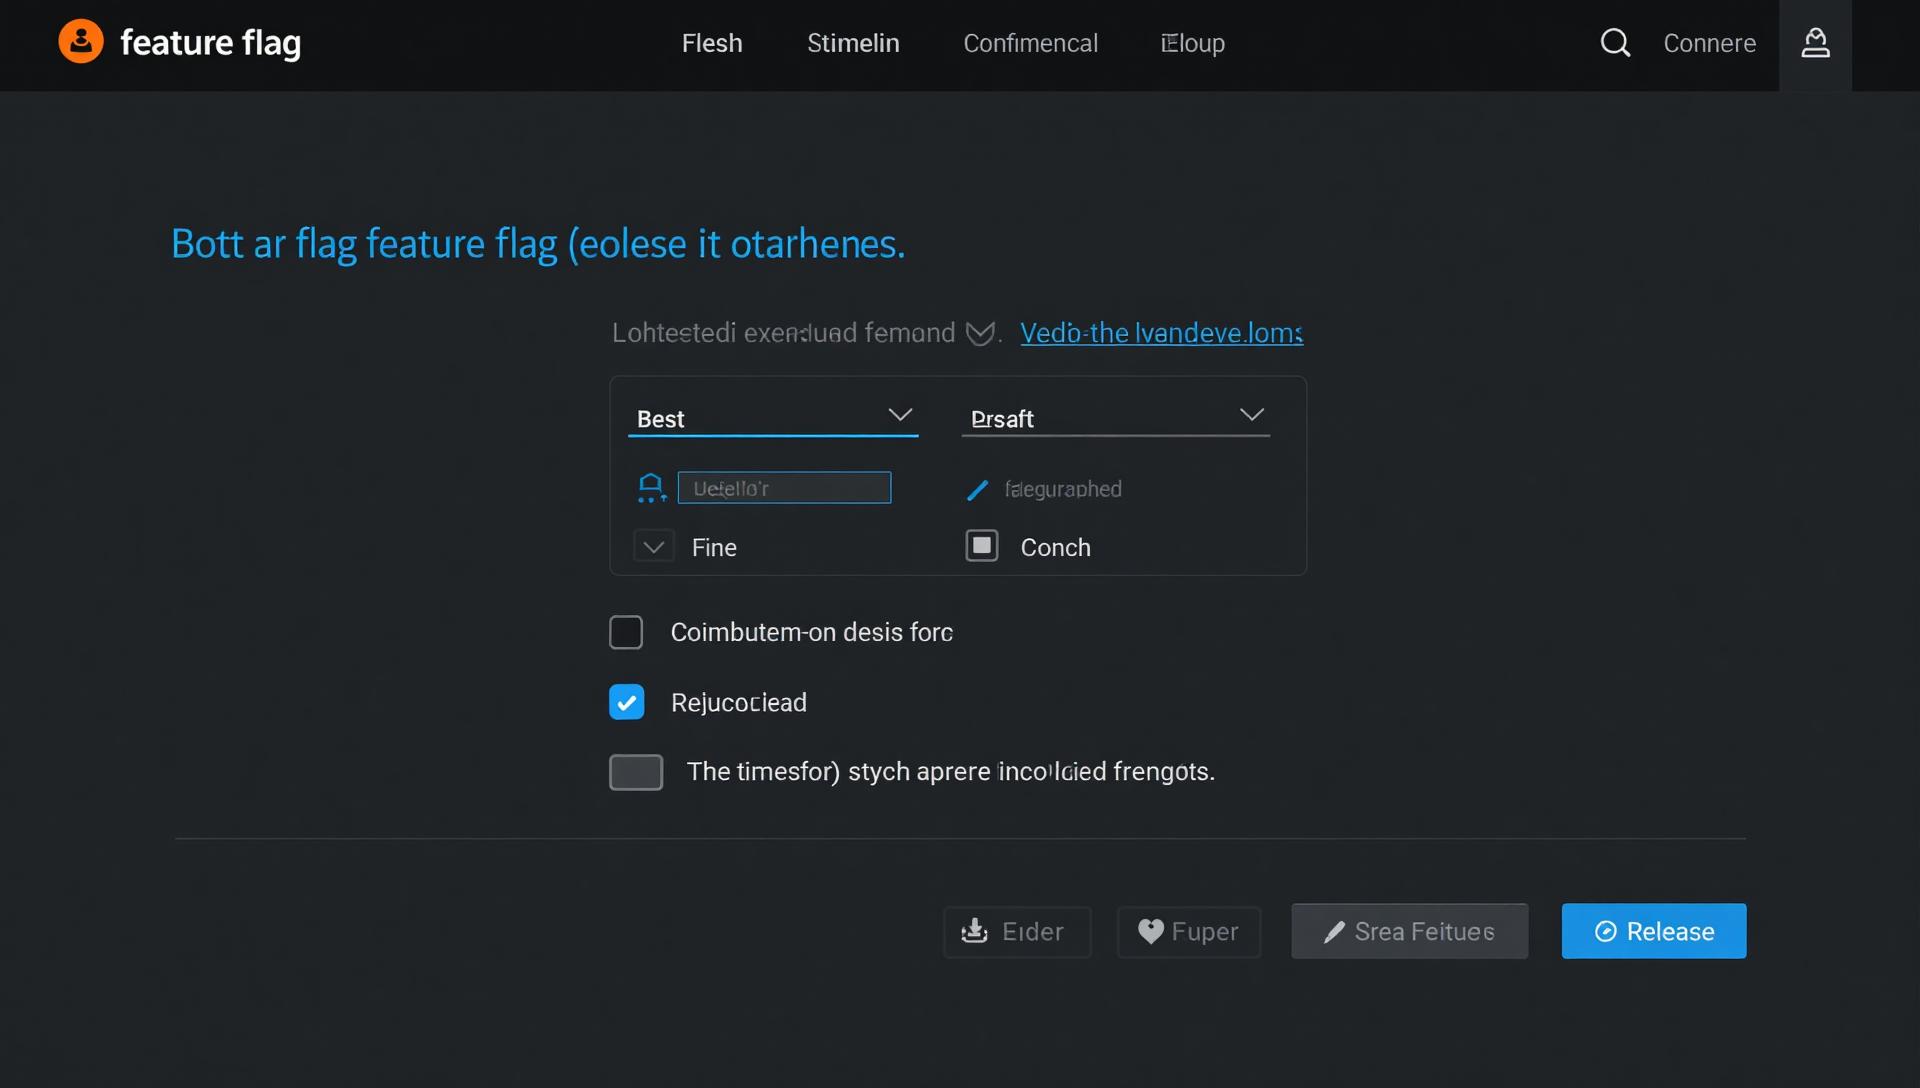
Task: Click the Srea Feitues button
Action: click(x=1409, y=932)
